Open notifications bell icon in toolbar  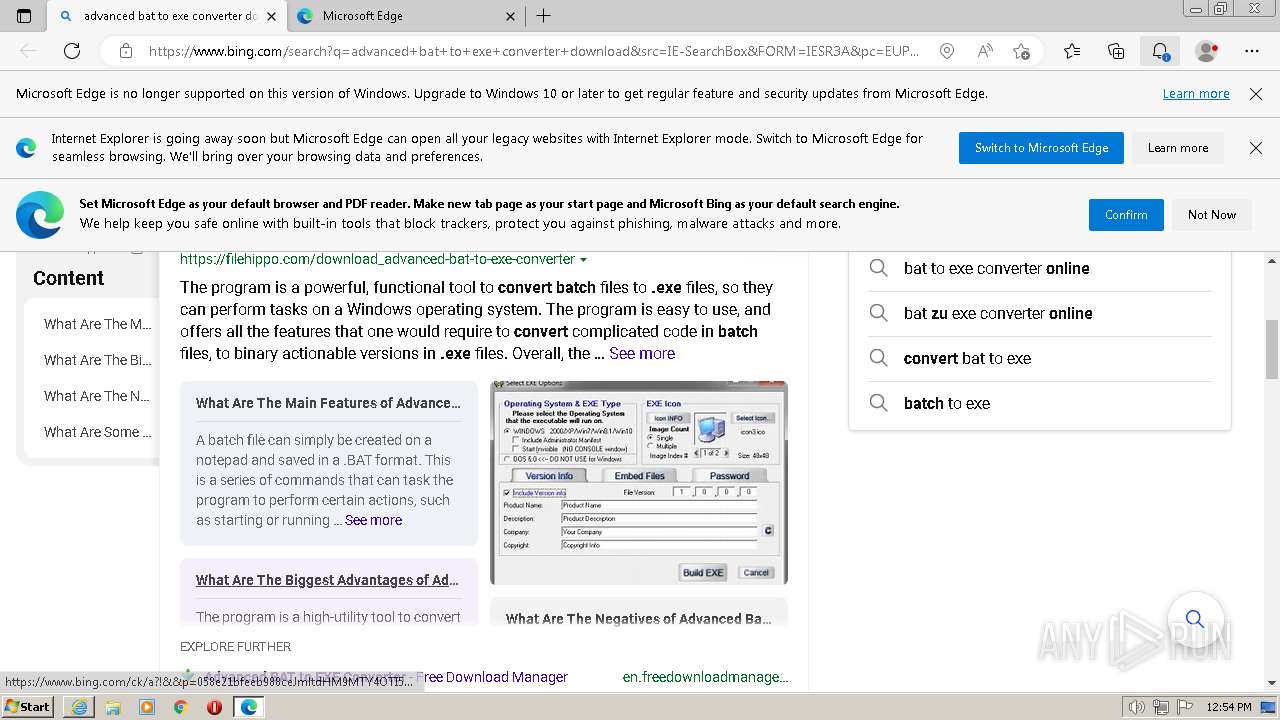coord(1160,51)
